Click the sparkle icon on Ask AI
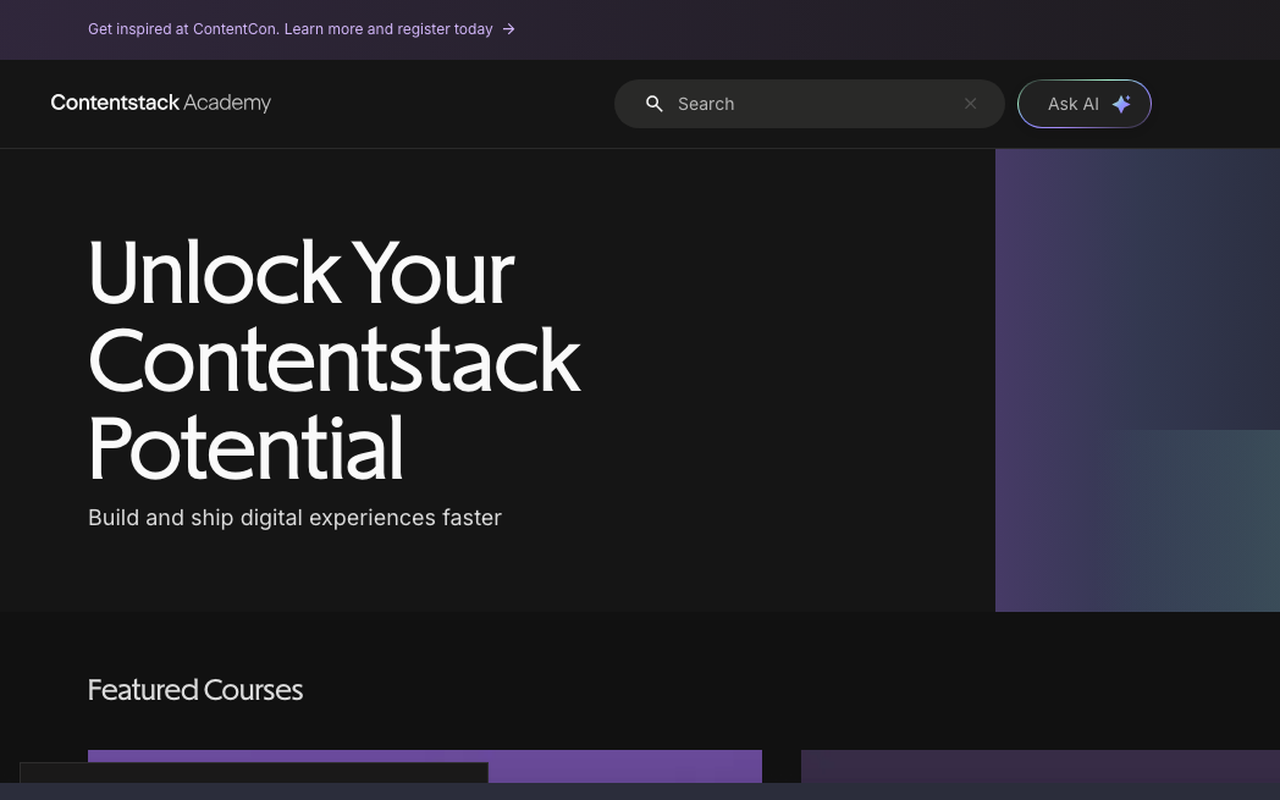This screenshot has width=1280, height=800. (x=1121, y=104)
